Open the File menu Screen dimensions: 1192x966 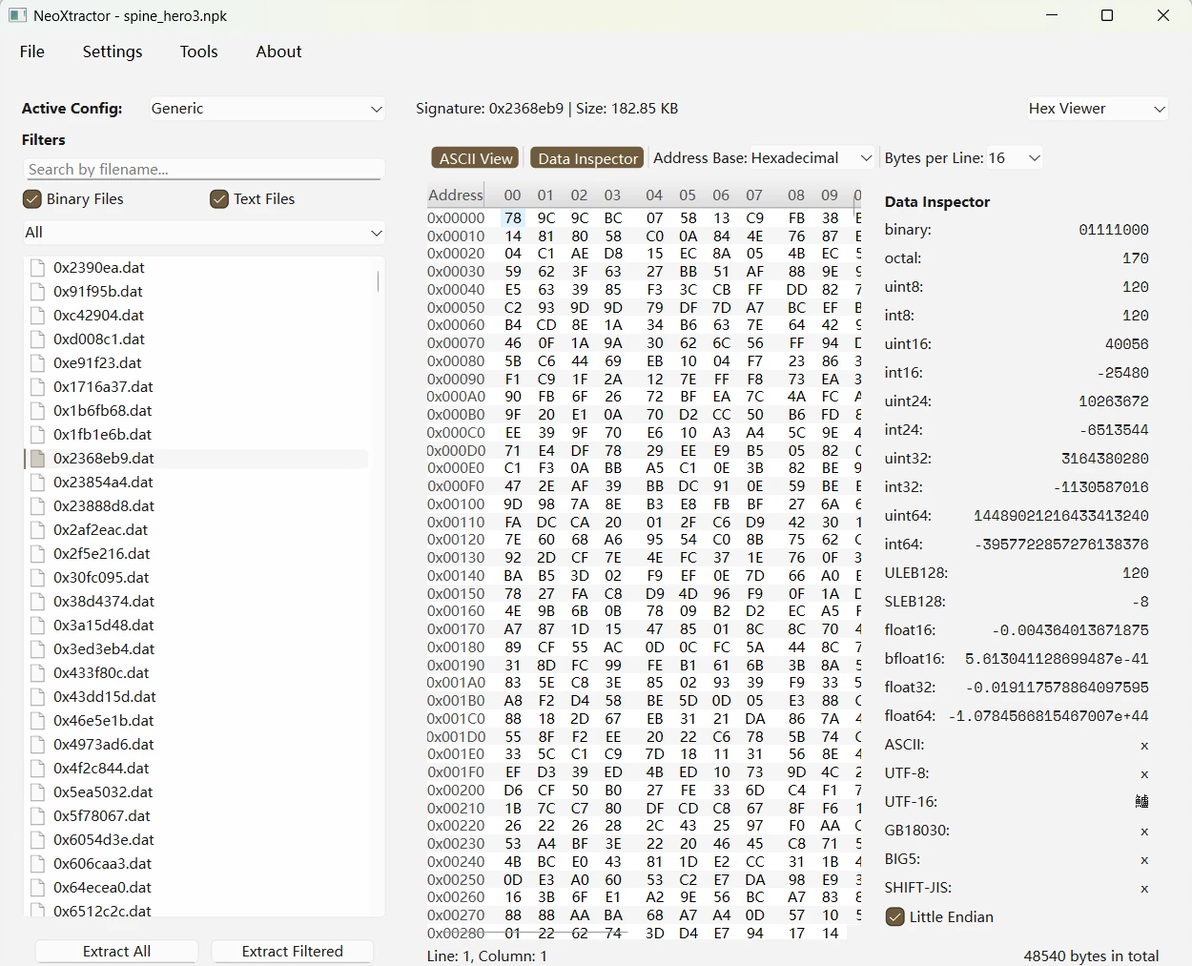click(32, 52)
